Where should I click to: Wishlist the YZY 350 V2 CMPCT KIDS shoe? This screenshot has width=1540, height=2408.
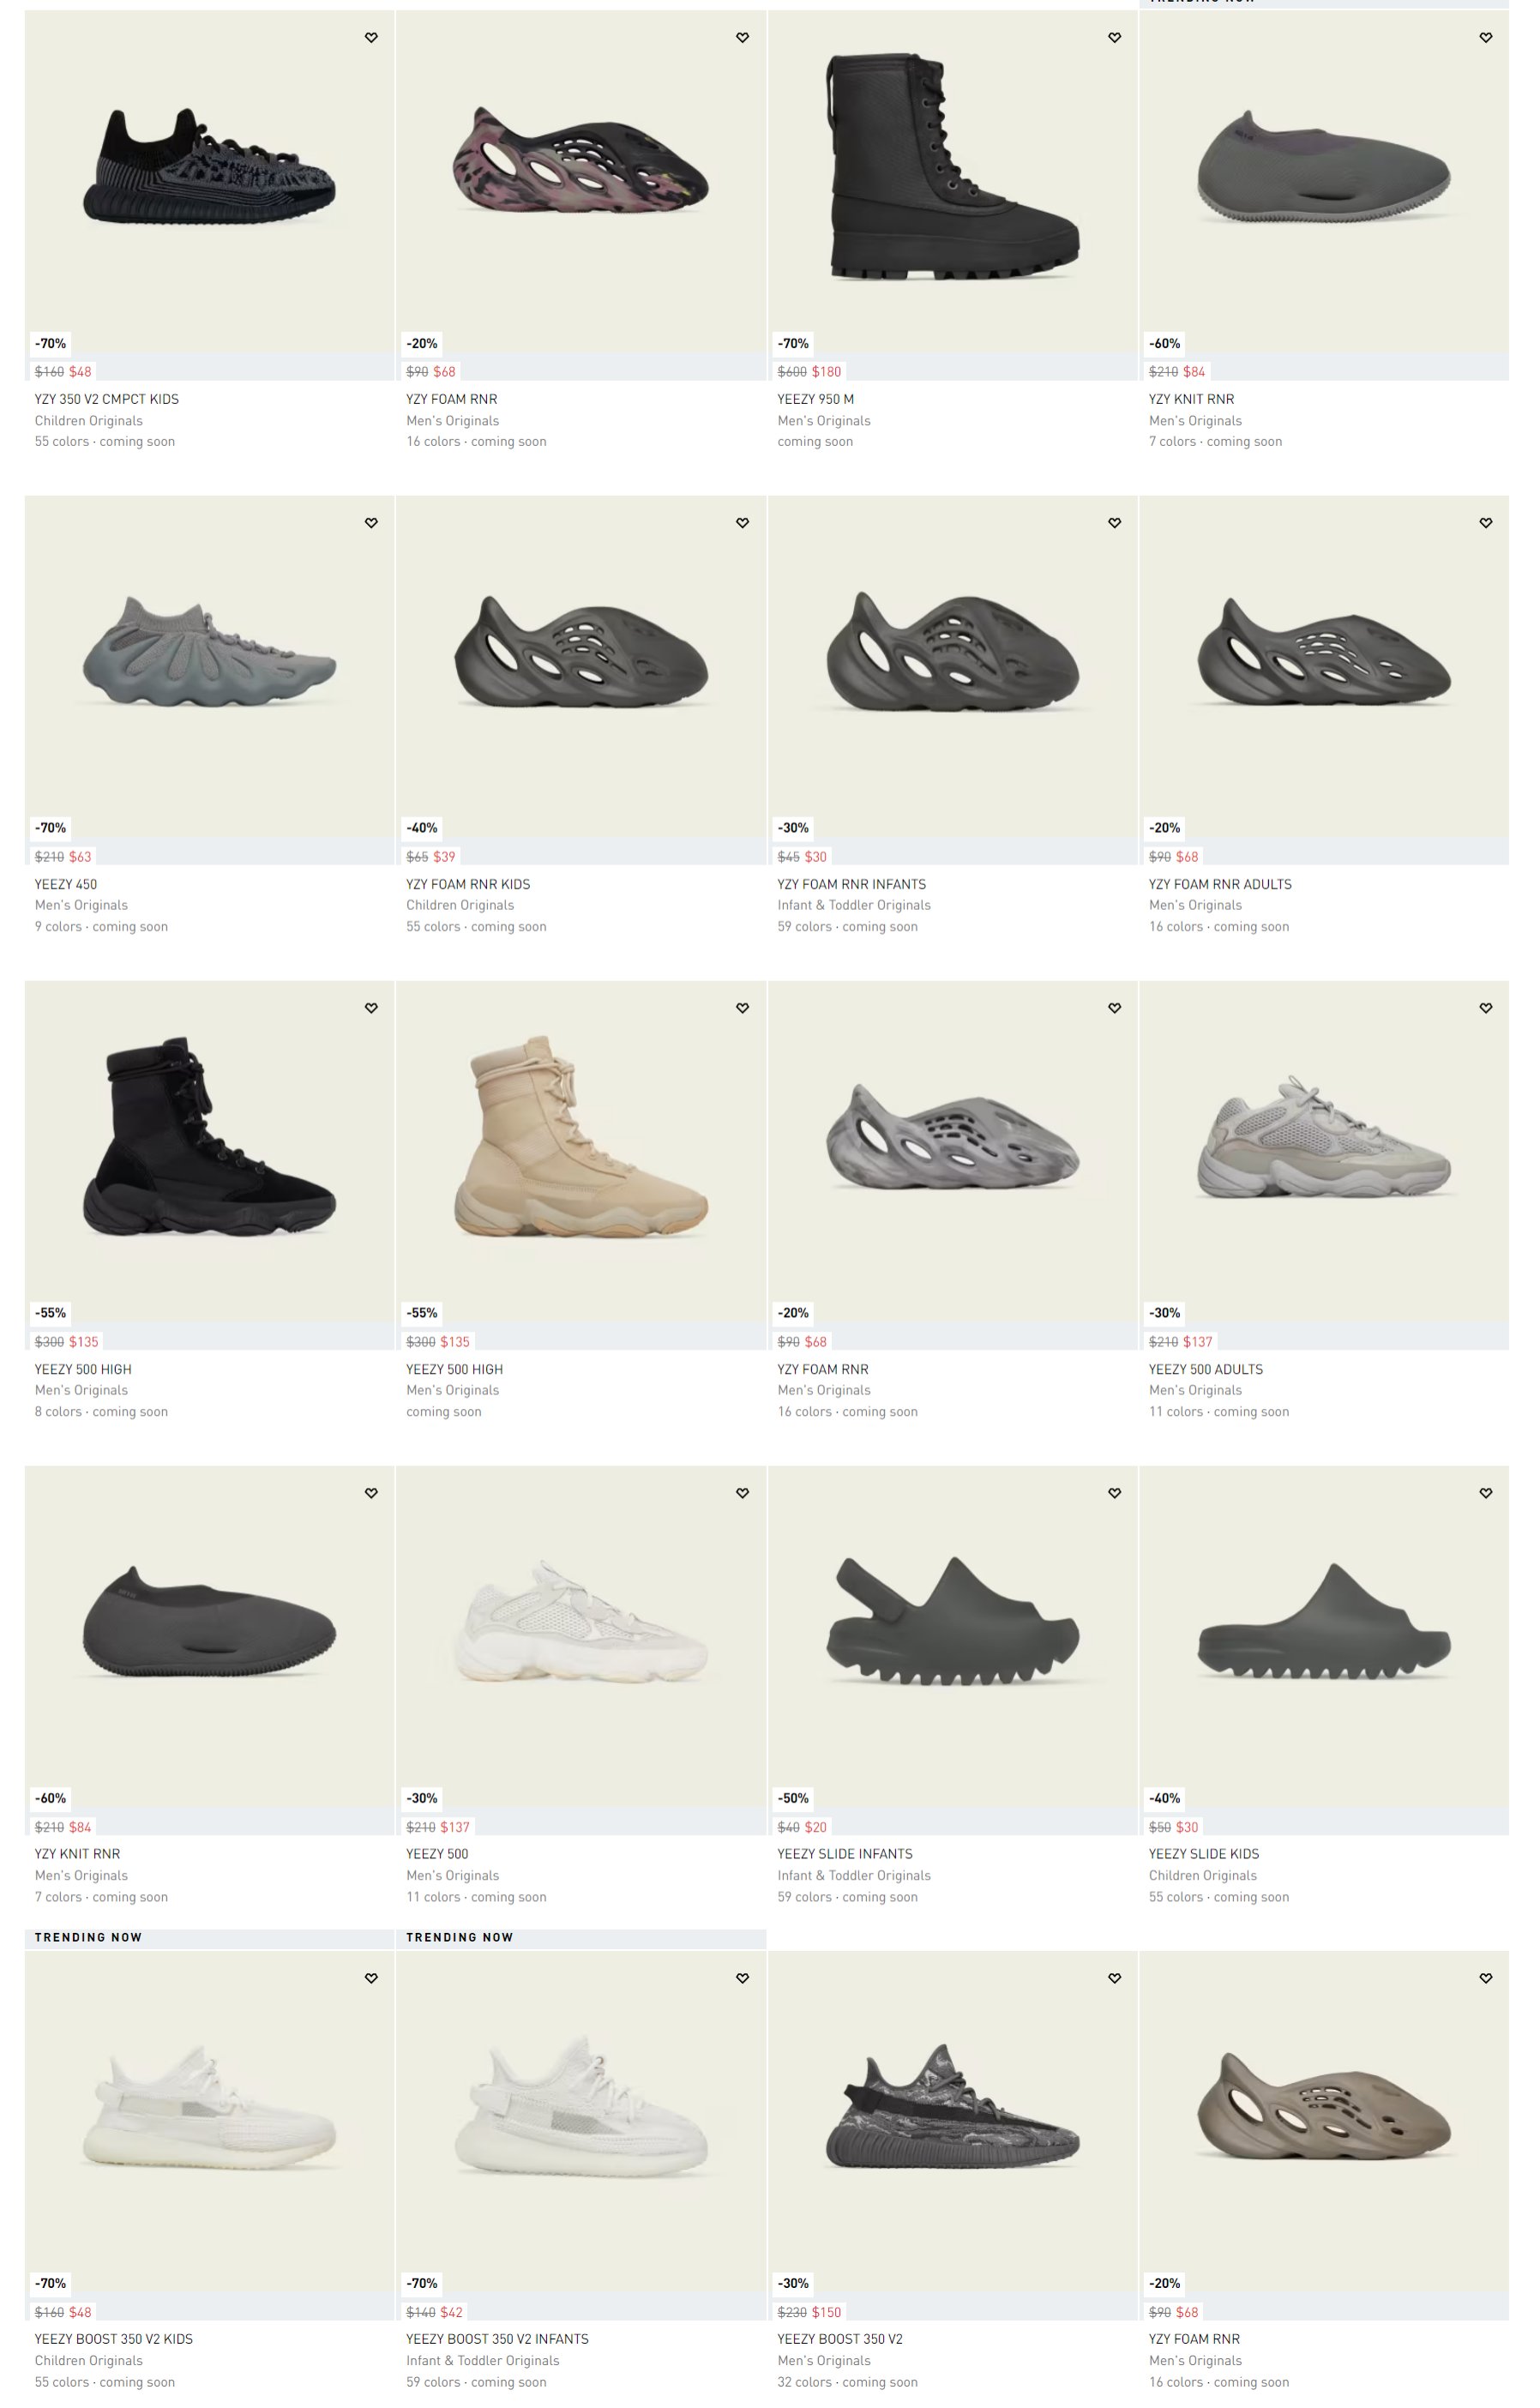point(371,38)
